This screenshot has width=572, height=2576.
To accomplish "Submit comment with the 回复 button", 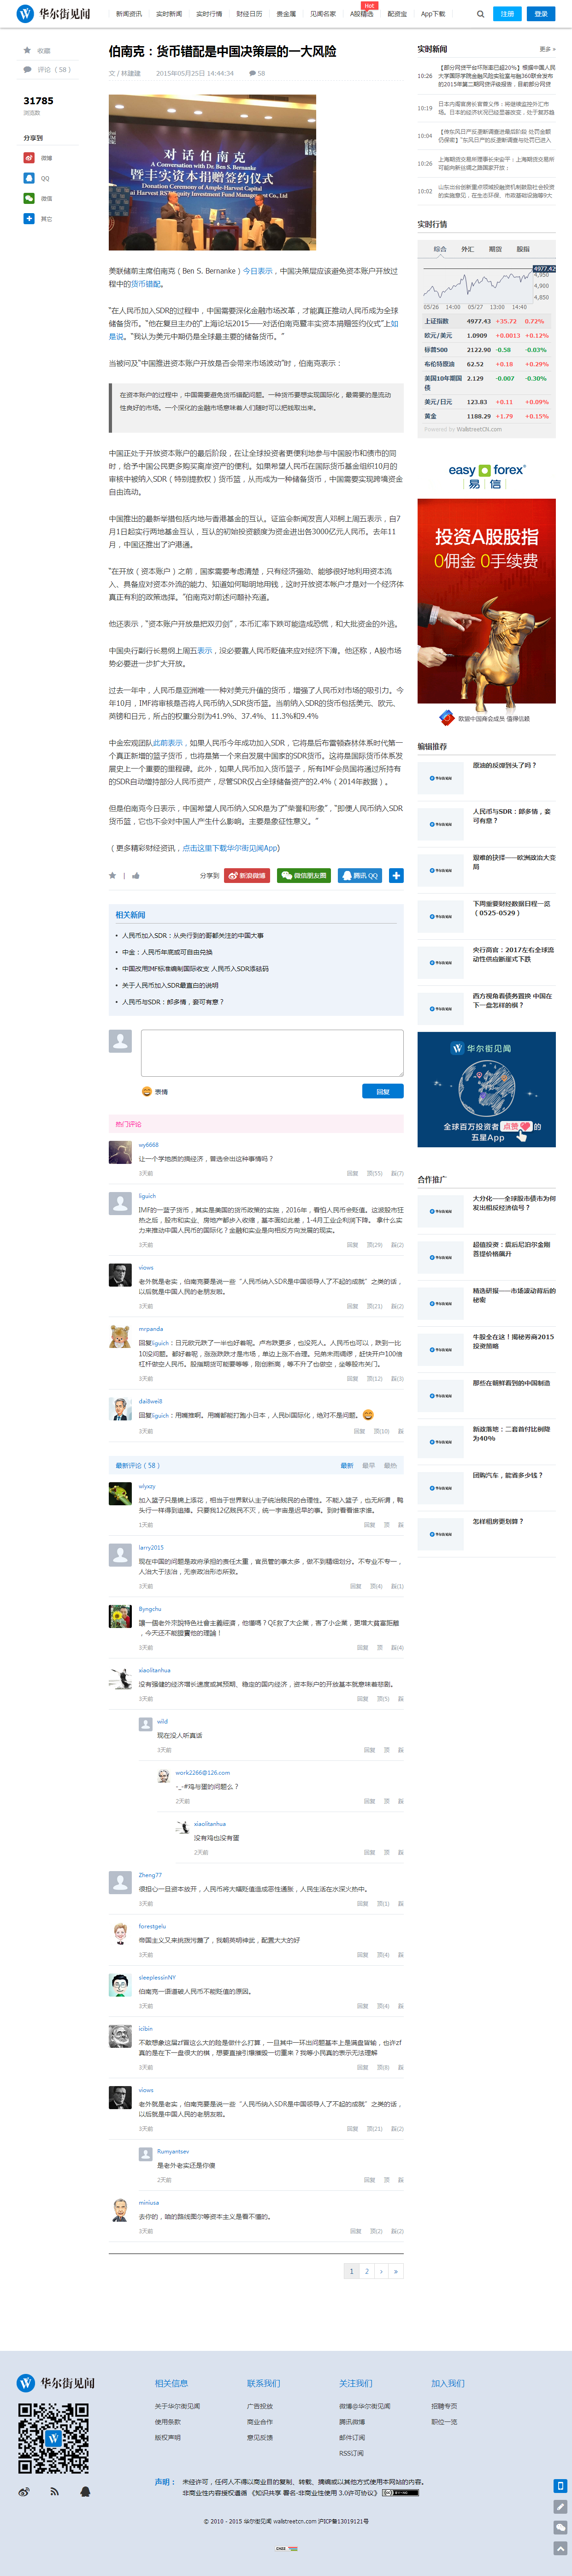I will pos(383,1091).
